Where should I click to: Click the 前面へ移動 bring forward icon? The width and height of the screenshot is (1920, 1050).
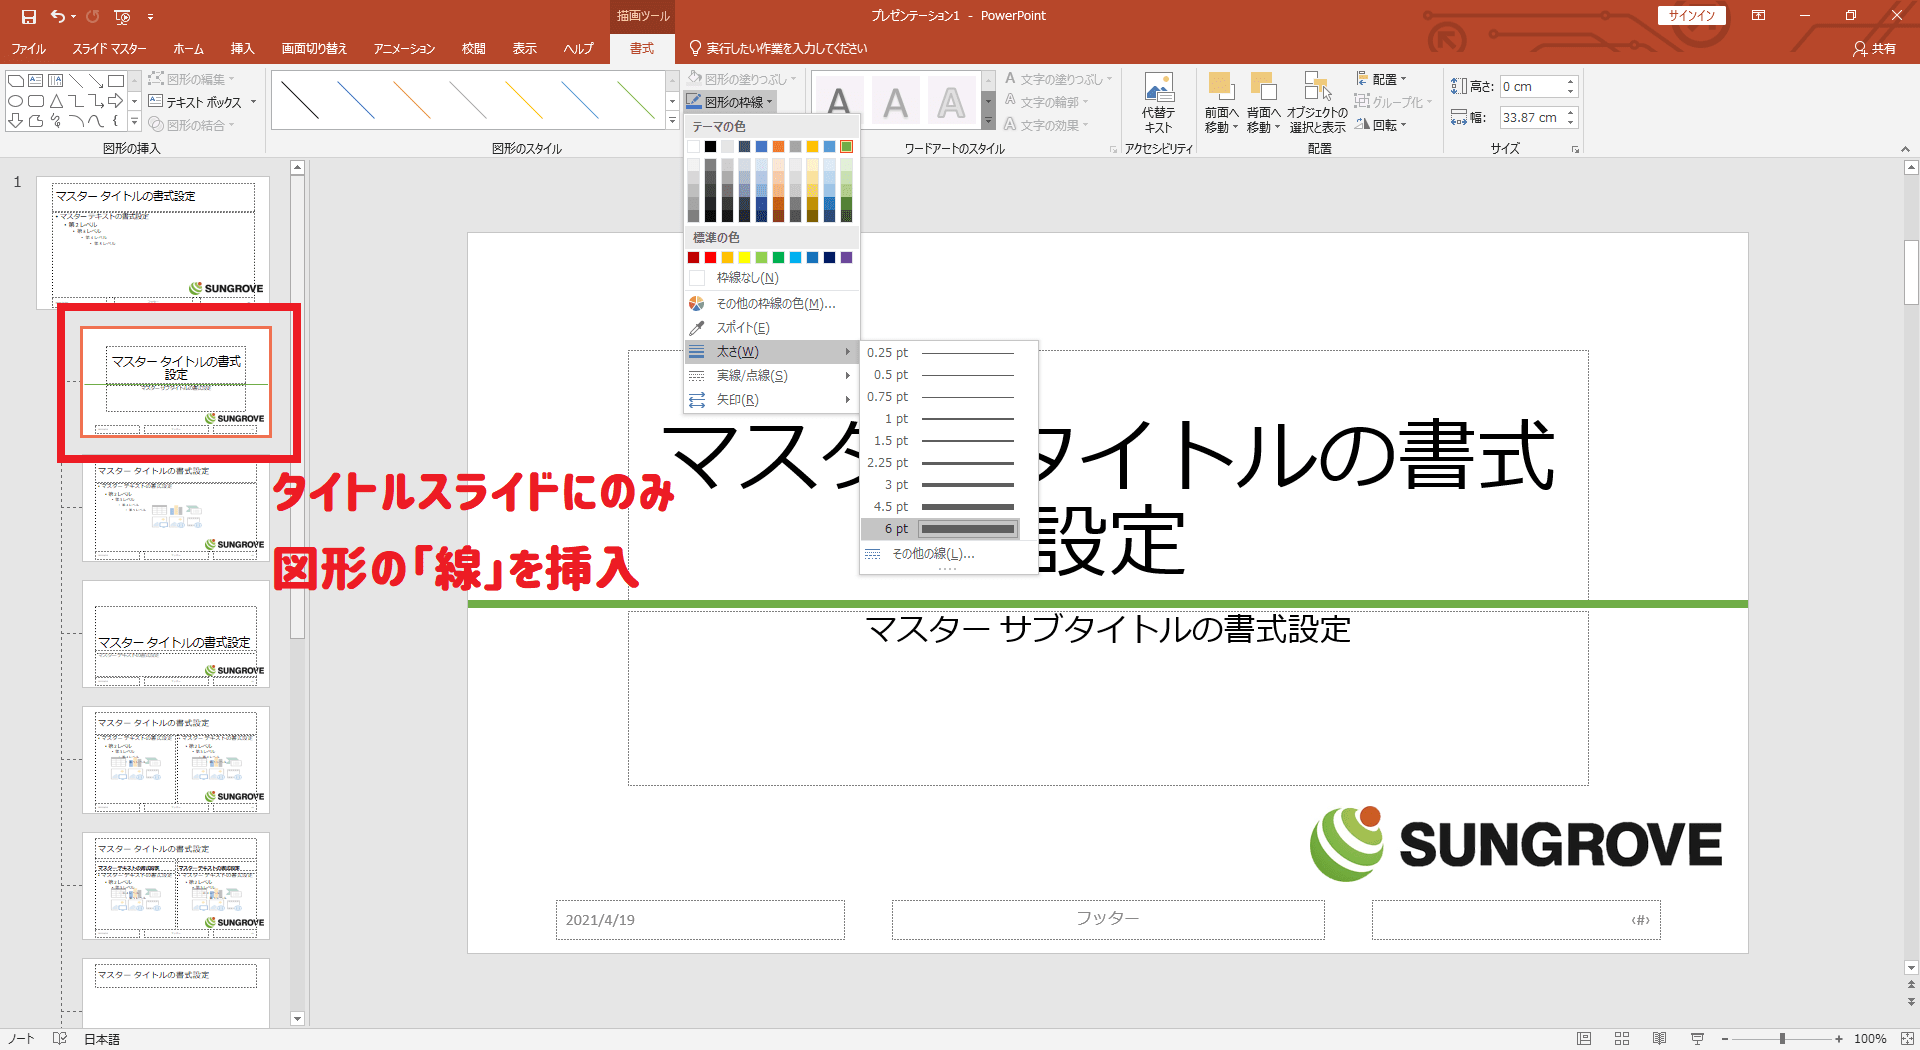point(1221,102)
